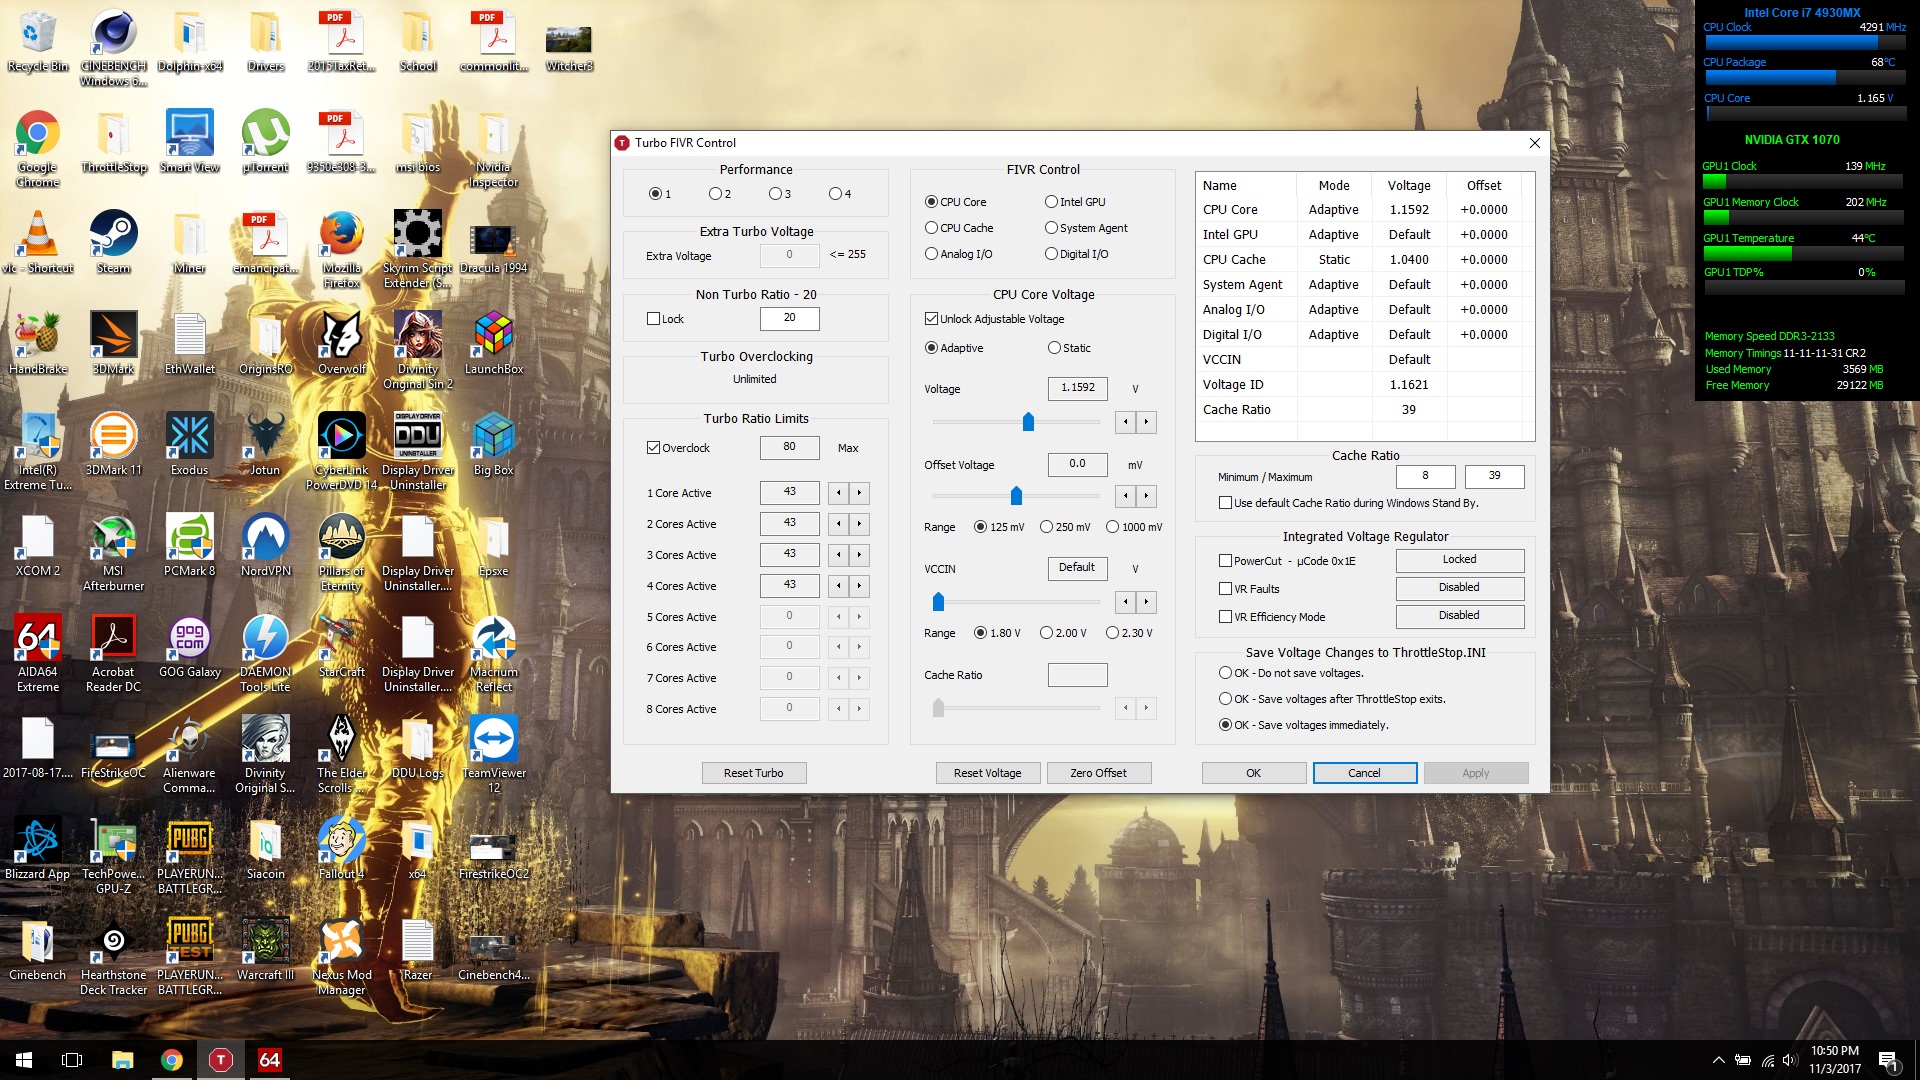
Task: Toggle the Non Turbo Ratio Lock checkbox
Action: (x=666, y=319)
